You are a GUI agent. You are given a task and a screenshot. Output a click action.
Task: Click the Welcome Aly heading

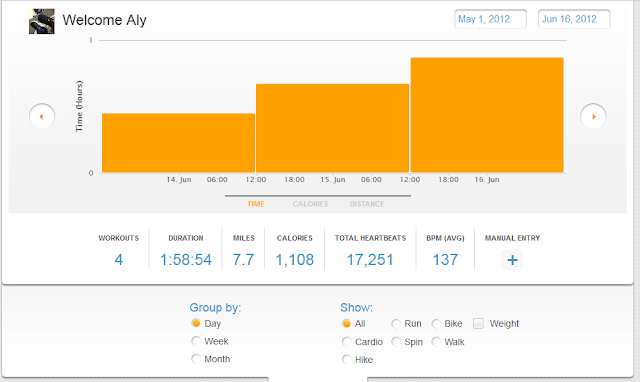[x=104, y=20]
